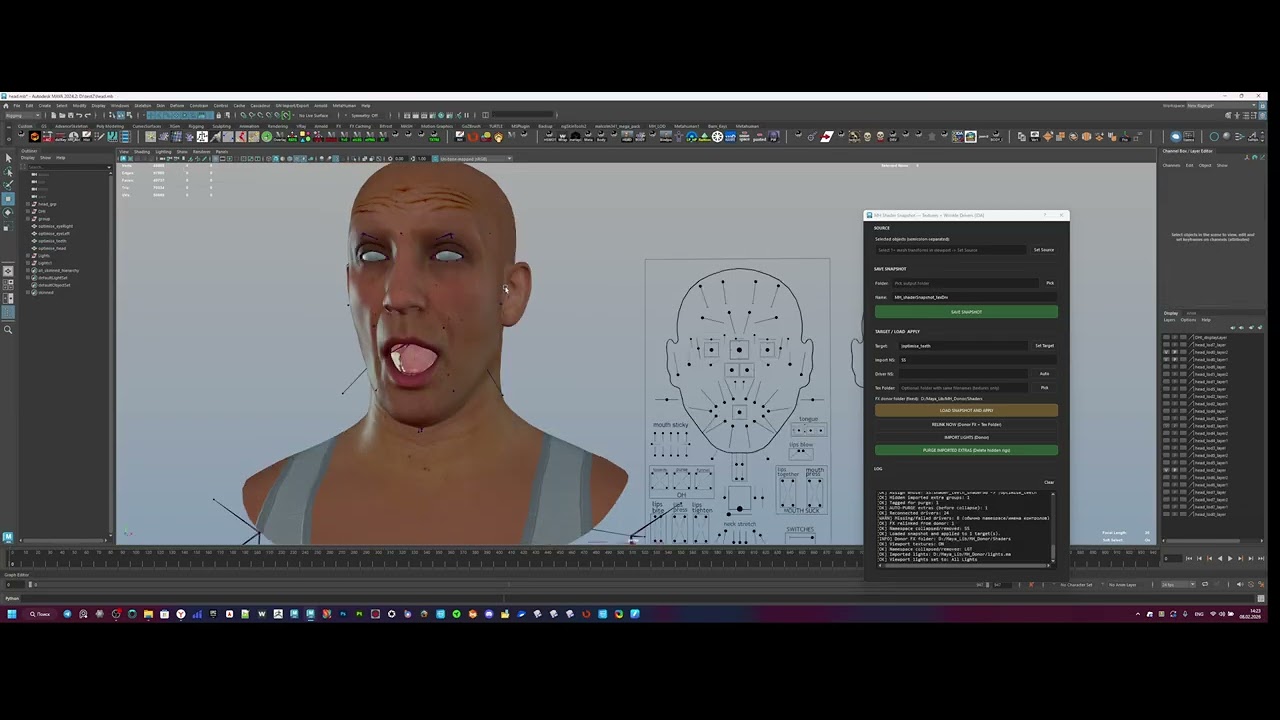Expand the all_skinned_hierarchy set
The image size is (1280, 720).
click(28, 271)
